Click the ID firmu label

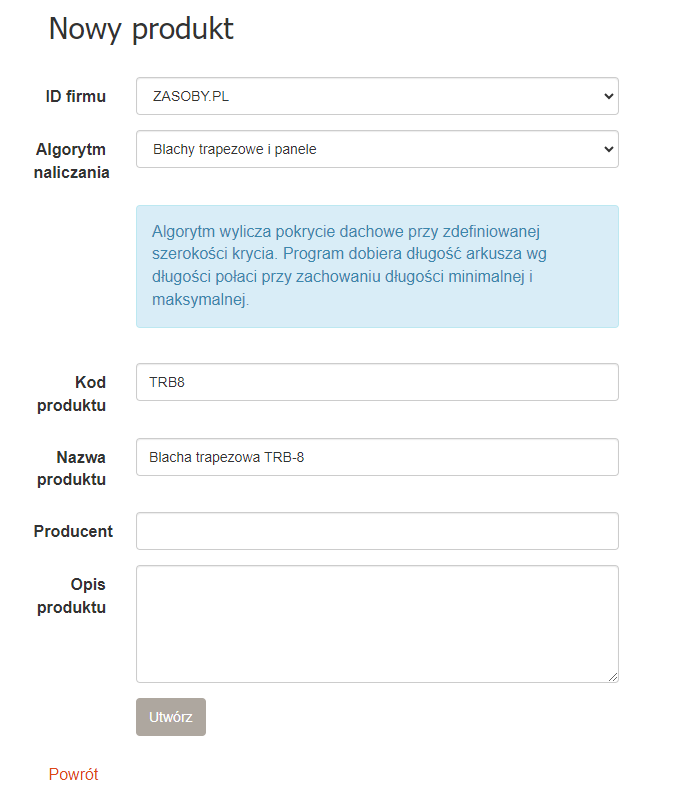point(76,97)
